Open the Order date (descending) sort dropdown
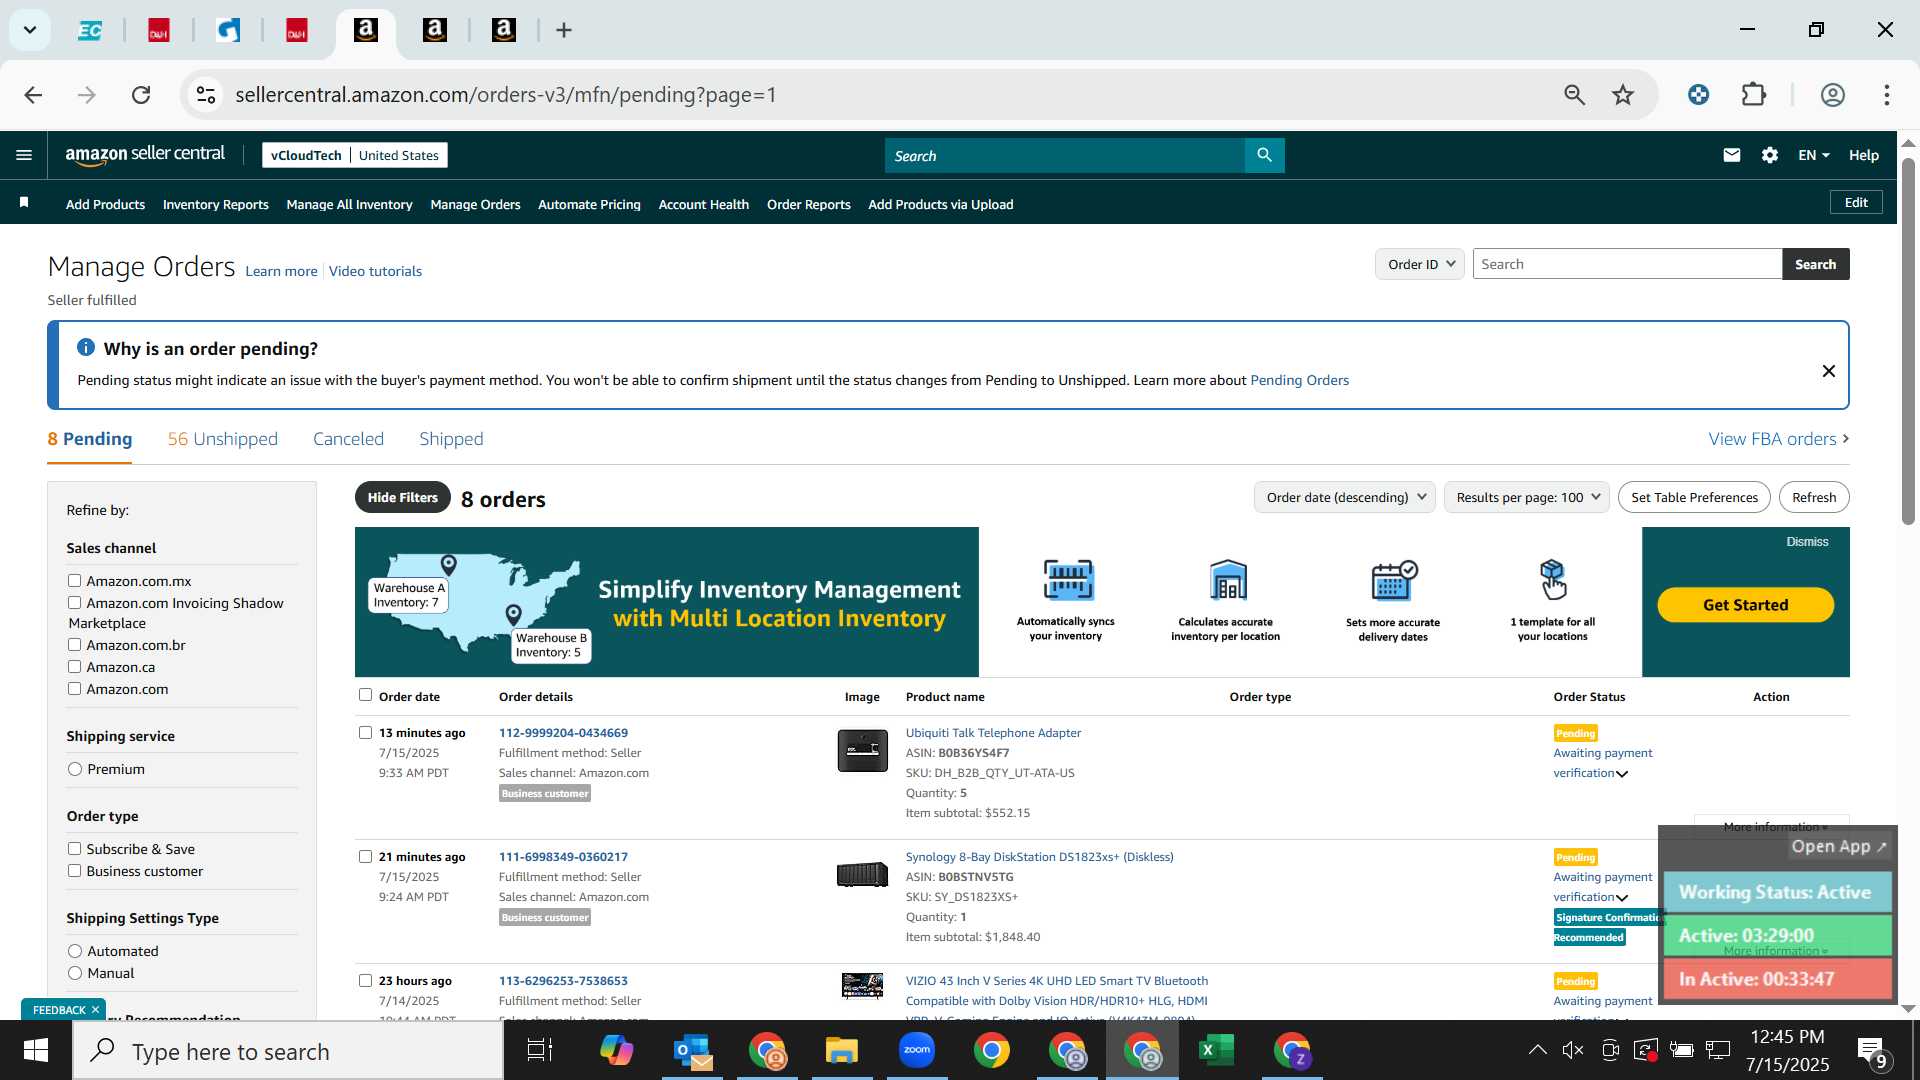This screenshot has width=1920, height=1080. click(x=1345, y=497)
